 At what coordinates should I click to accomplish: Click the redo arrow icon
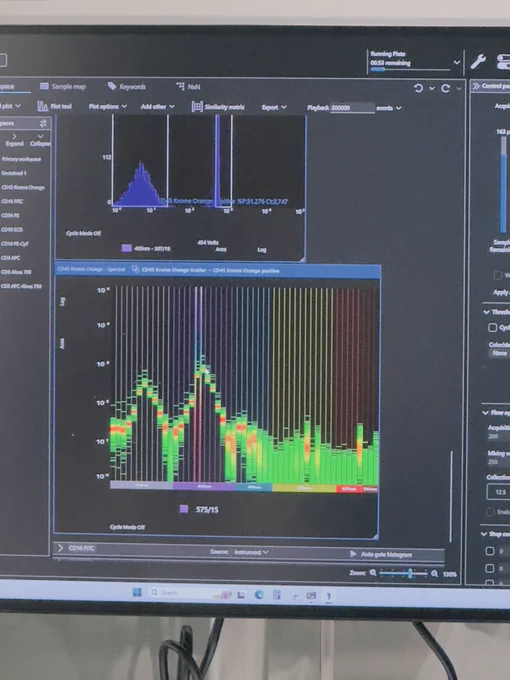point(445,88)
